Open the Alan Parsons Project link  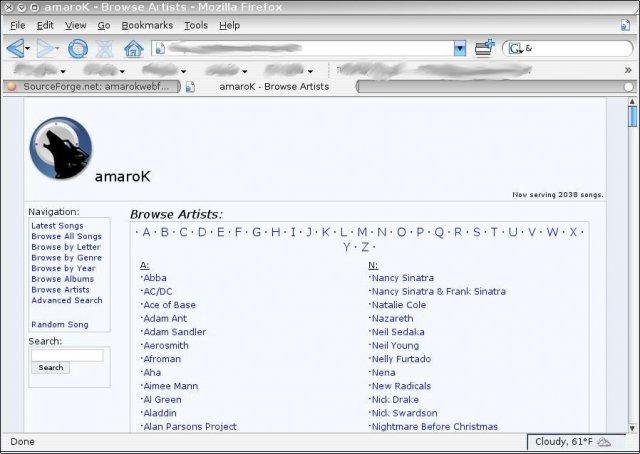tap(190, 427)
